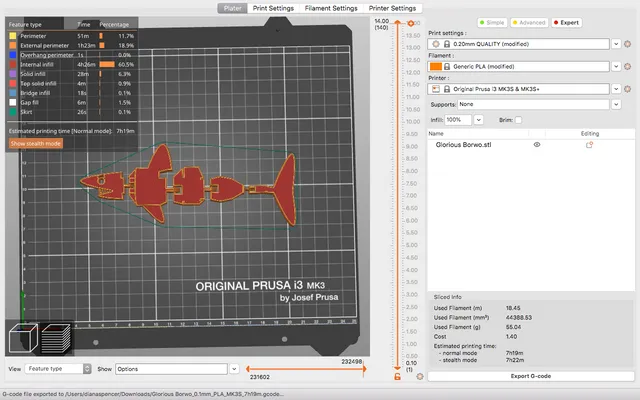Image resolution: width=640 pixels, height=400 pixels.
Task: Click add color change marker on slider top
Action: [411, 23]
